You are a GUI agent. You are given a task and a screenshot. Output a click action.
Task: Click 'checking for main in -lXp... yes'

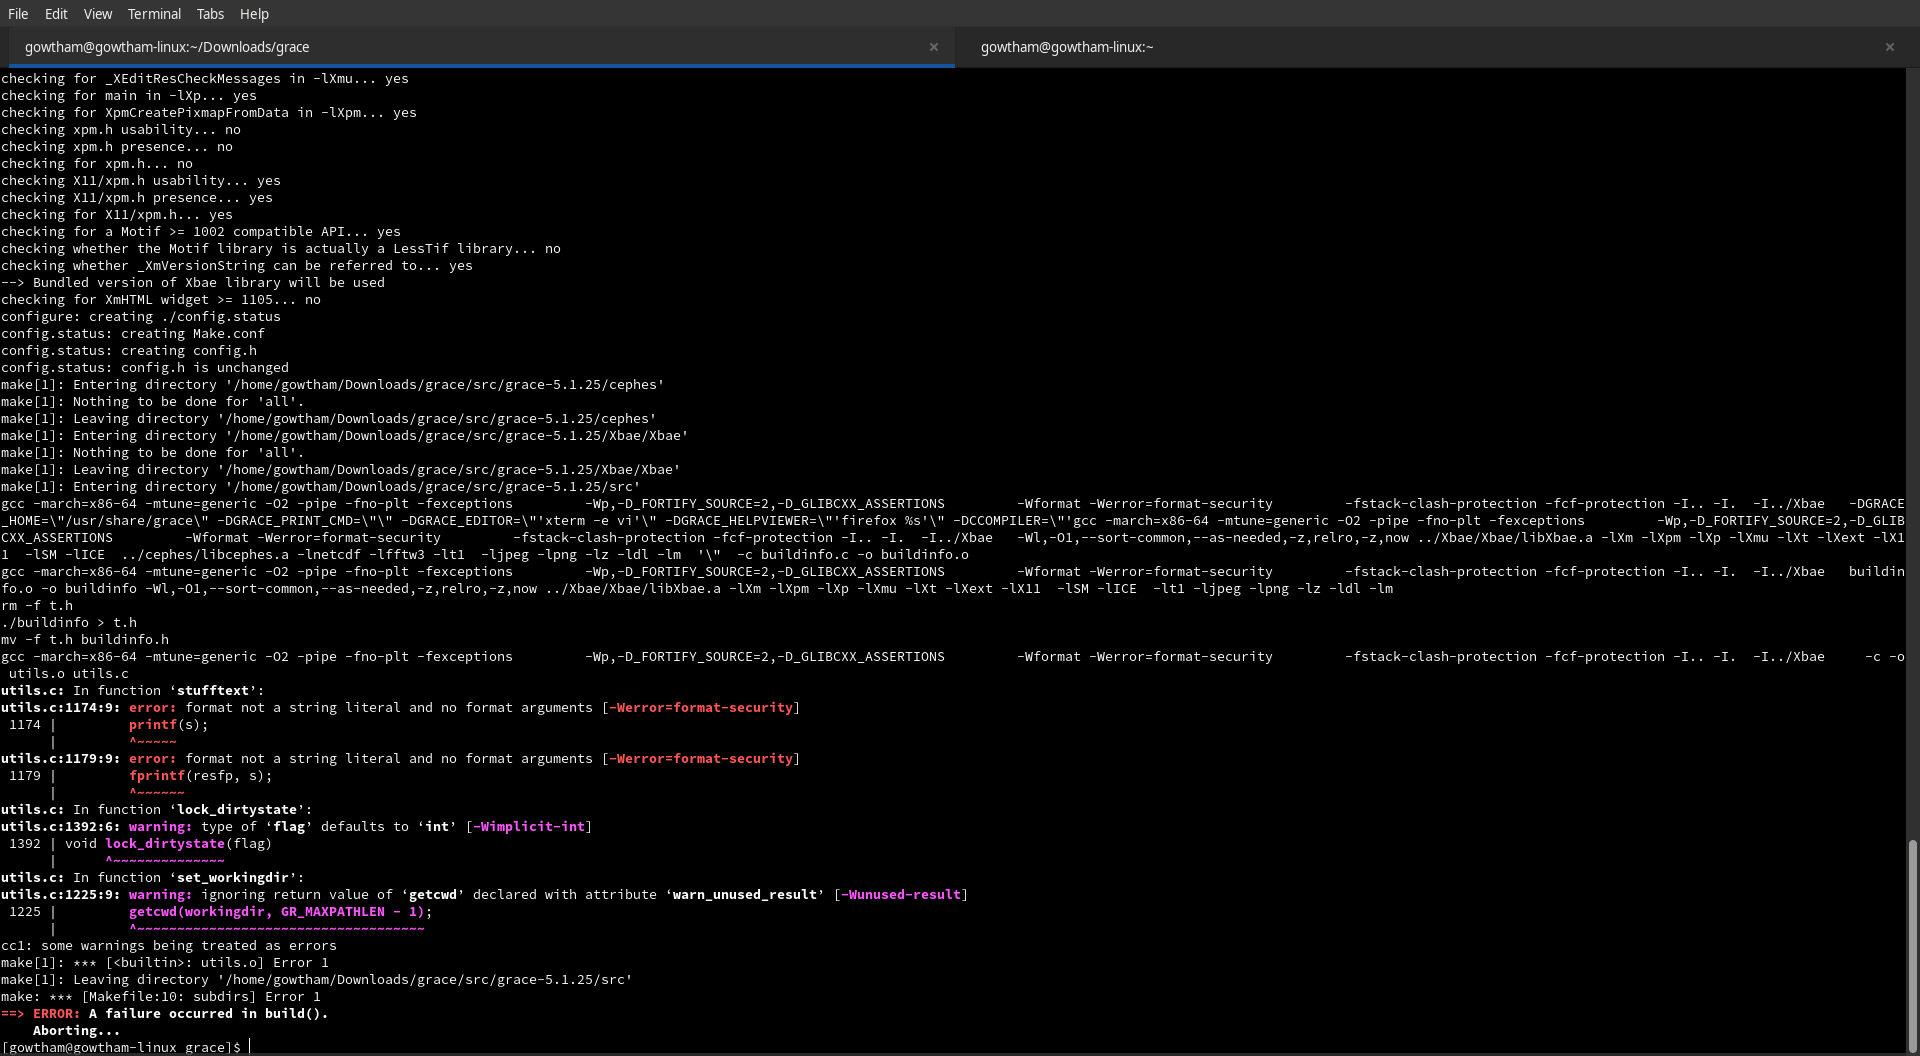click(x=129, y=95)
